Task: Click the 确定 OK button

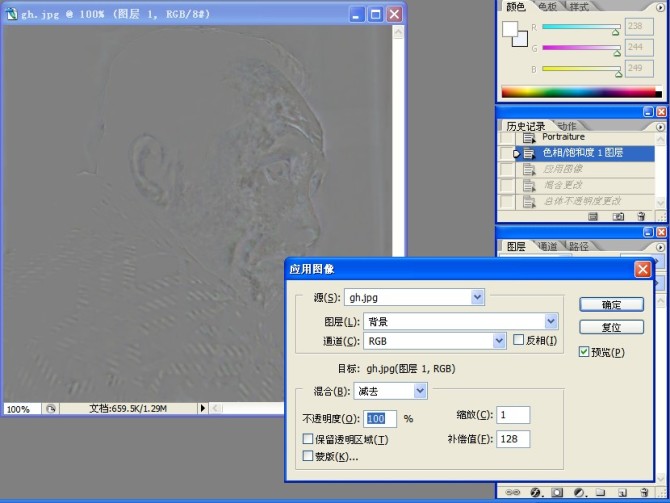Action: pos(611,305)
